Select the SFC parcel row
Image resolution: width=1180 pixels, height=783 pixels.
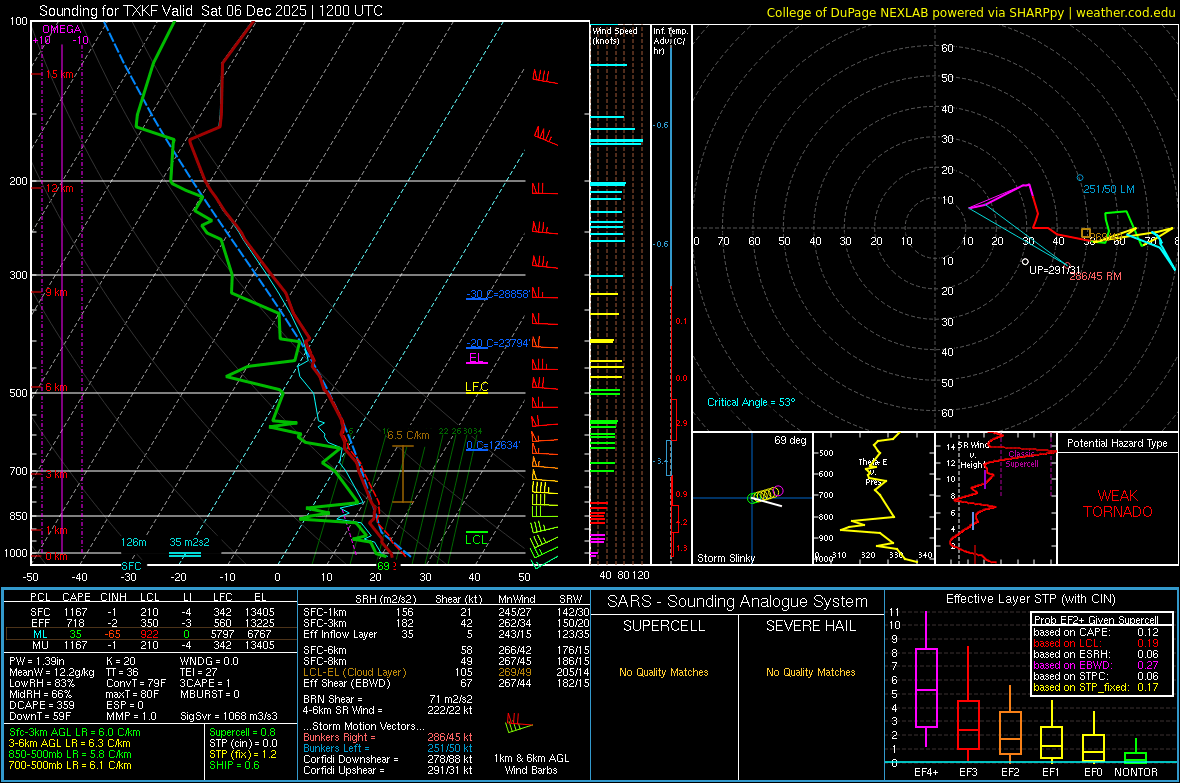(151, 612)
